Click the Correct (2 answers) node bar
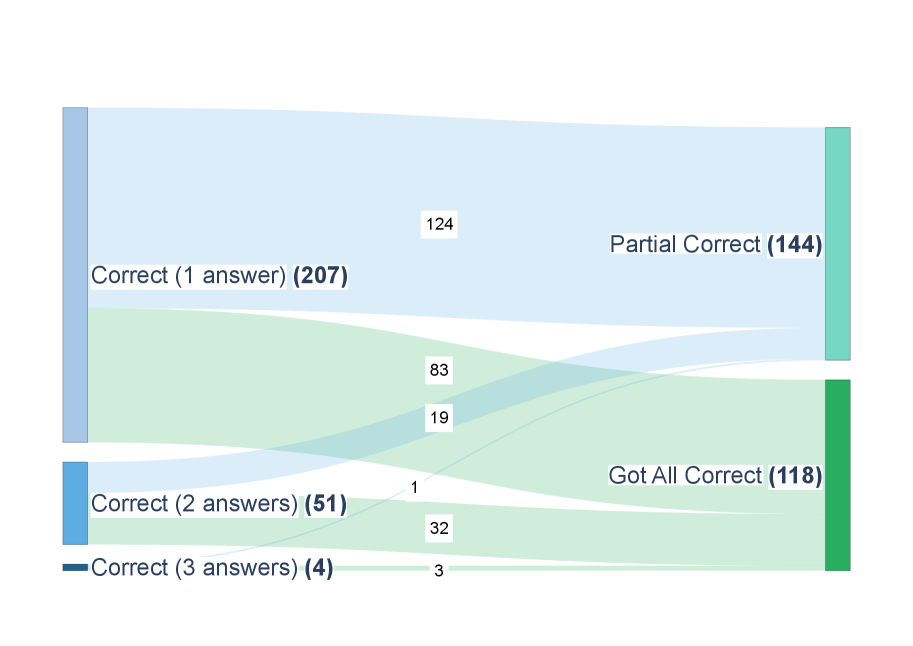 (x=75, y=503)
